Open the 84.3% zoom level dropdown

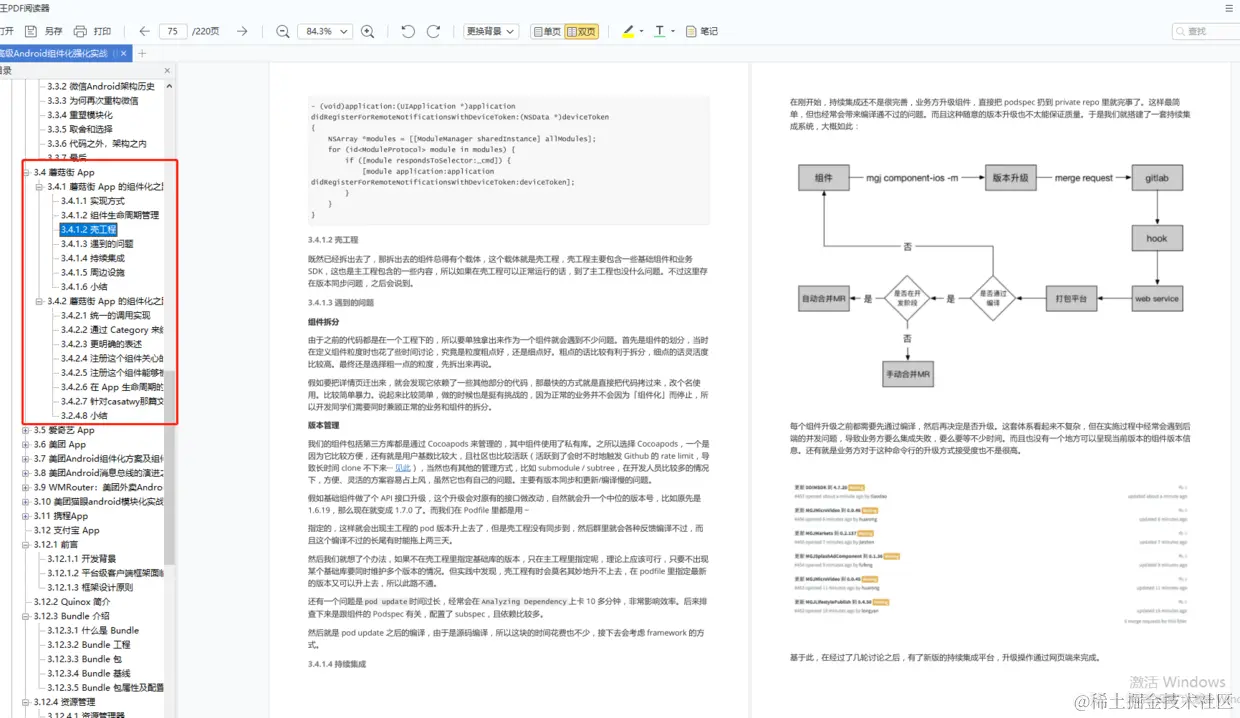tap(325, 31)
